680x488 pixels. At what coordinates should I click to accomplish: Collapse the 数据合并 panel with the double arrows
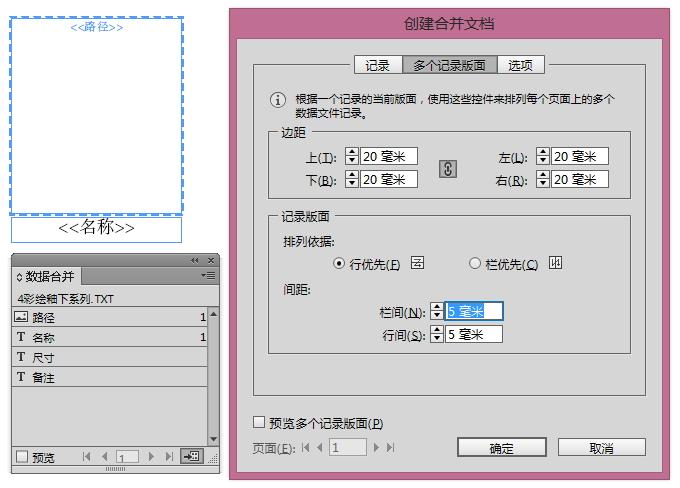[195, 260]
